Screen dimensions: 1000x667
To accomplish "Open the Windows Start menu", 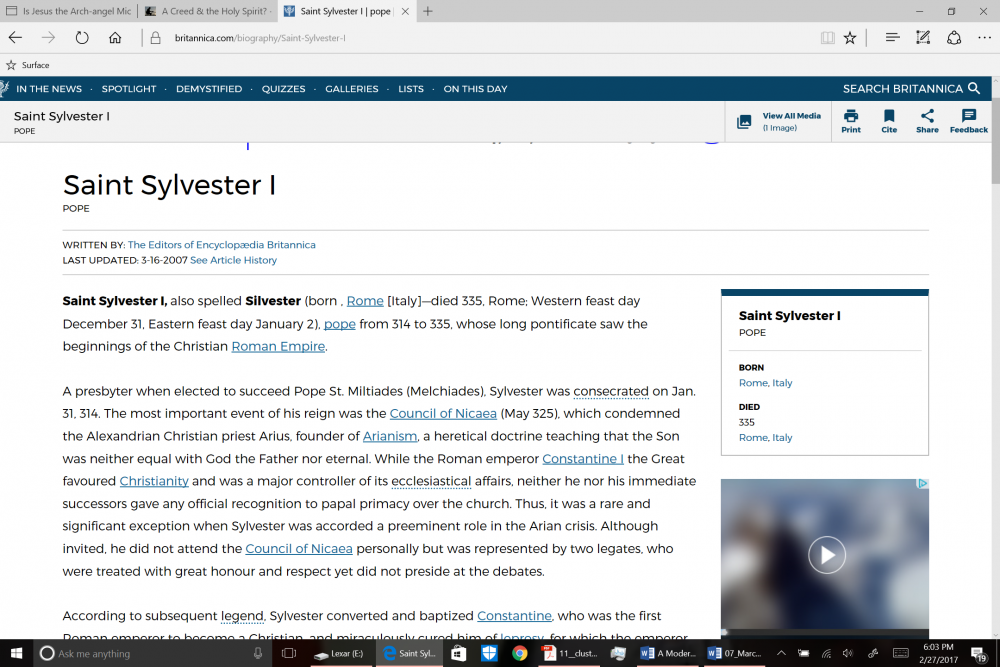I will [17, 653].
